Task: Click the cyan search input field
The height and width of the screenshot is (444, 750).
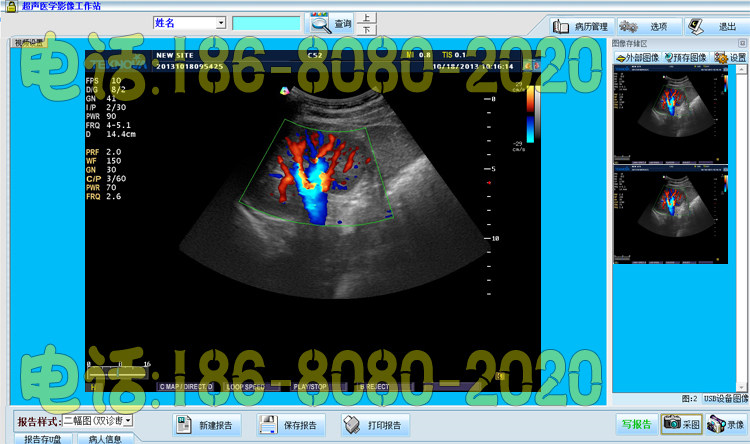Action: (266, 23)
